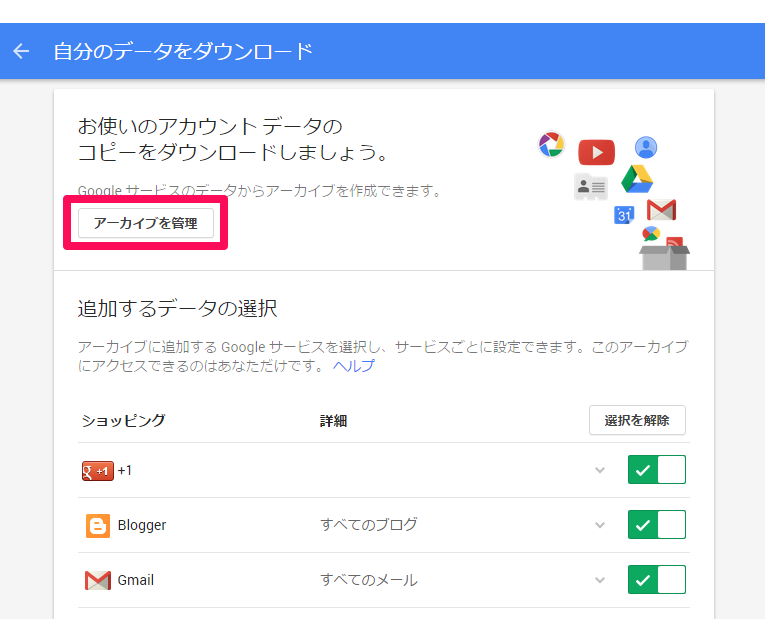765x619 pixels.
Task: Click the Gmail envelope icon in the illustration
Action: pyautogui.click(x=661, y=210)
